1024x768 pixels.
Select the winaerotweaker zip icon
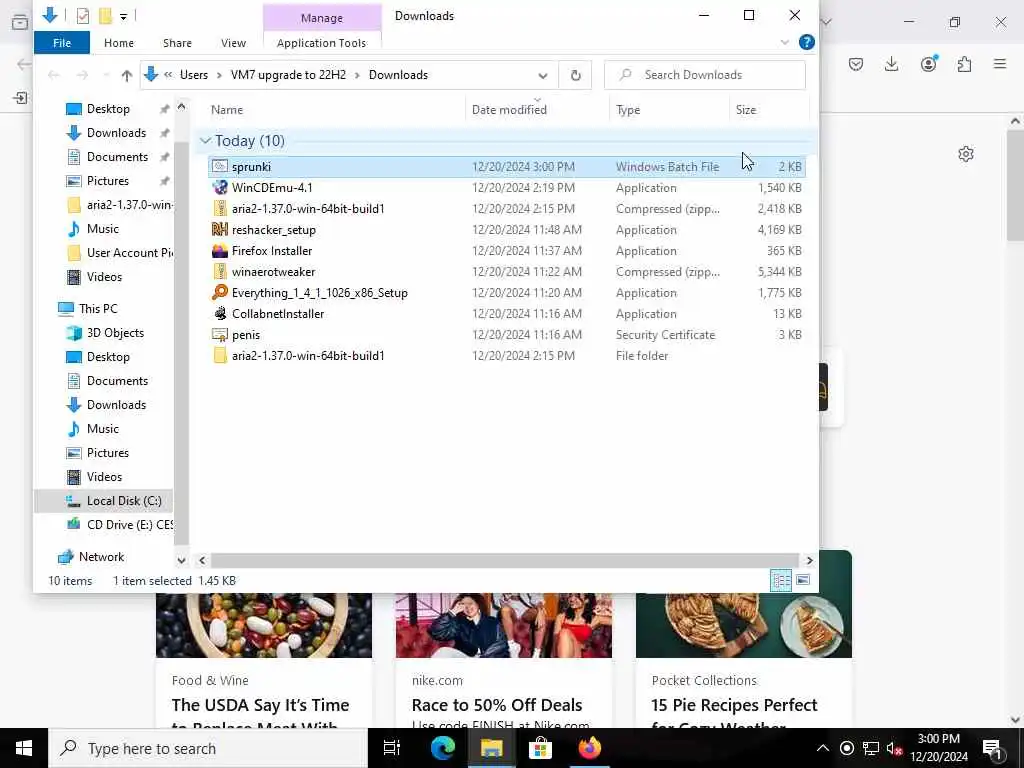click(220, 272)
